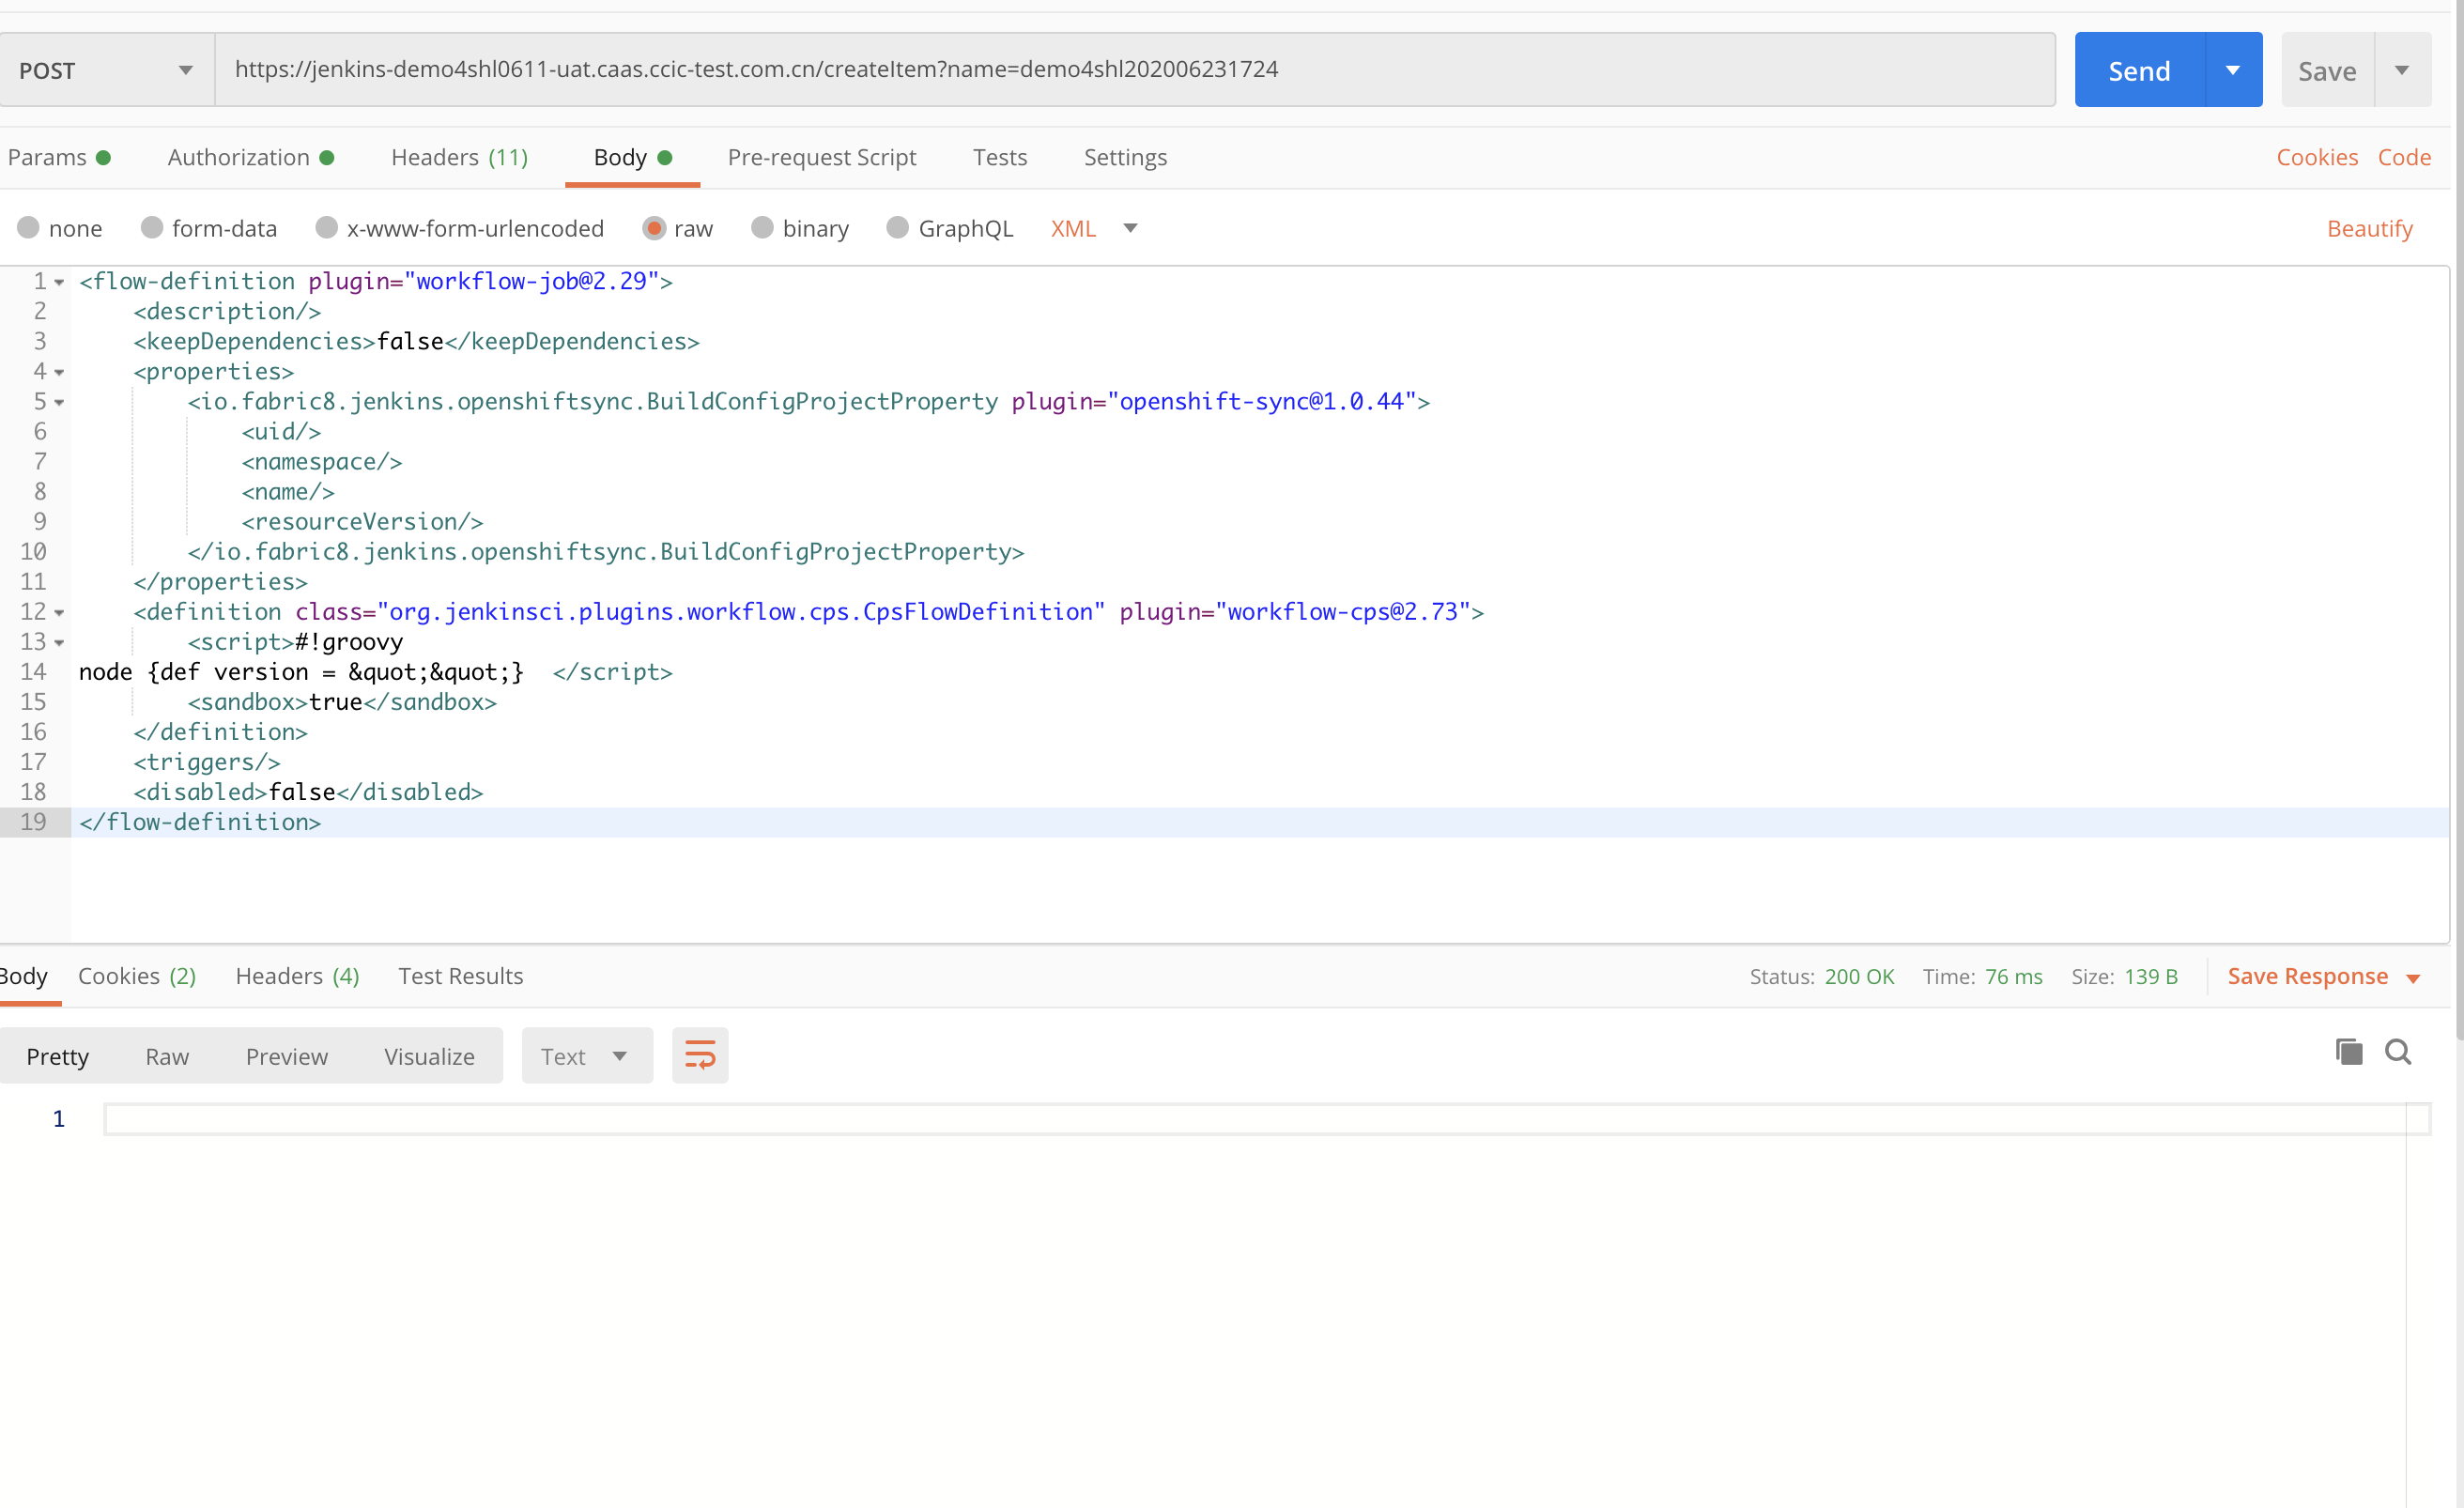This screenshot has width=2464, height=1508.
Task: Switch body type to GraphQL
Action: [x=949, y=228]
